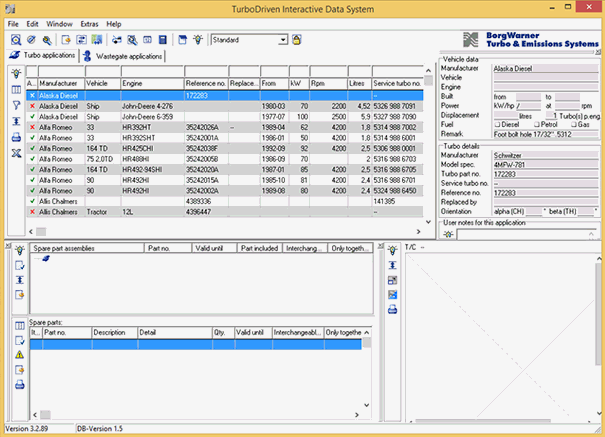This screenshot has width=605, height=437.
Task: Switch to the Wastegate applications tab
Action: [x=123, y=56]
